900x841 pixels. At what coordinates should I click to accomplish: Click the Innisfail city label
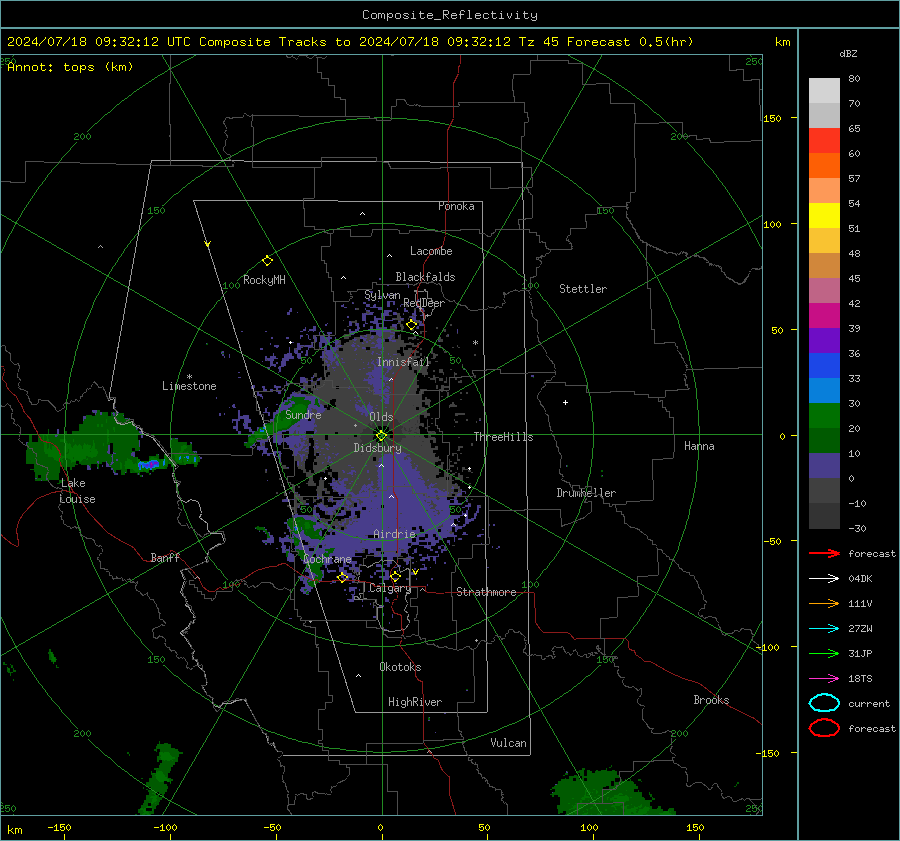[x=403, y=362]
